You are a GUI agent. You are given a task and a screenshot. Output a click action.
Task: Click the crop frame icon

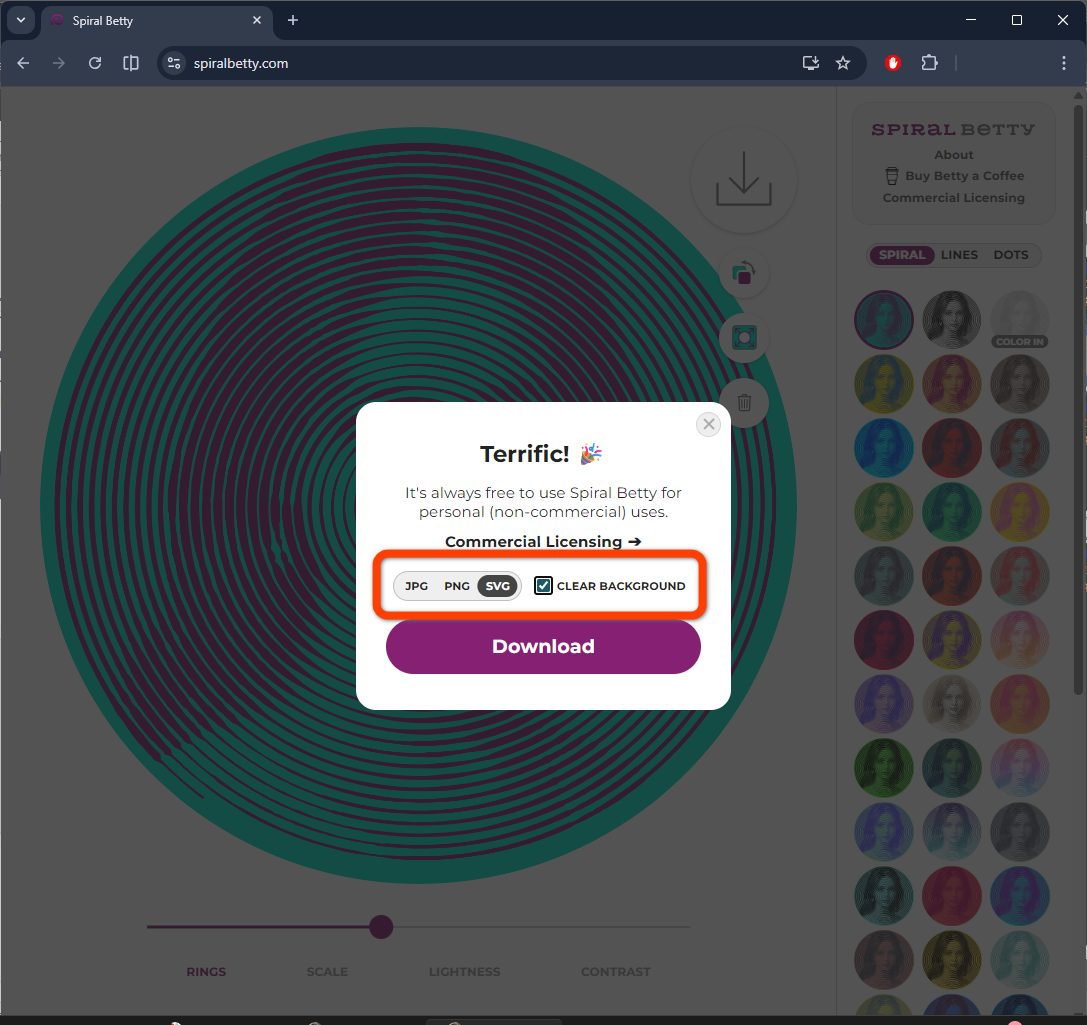coord(744,338)
